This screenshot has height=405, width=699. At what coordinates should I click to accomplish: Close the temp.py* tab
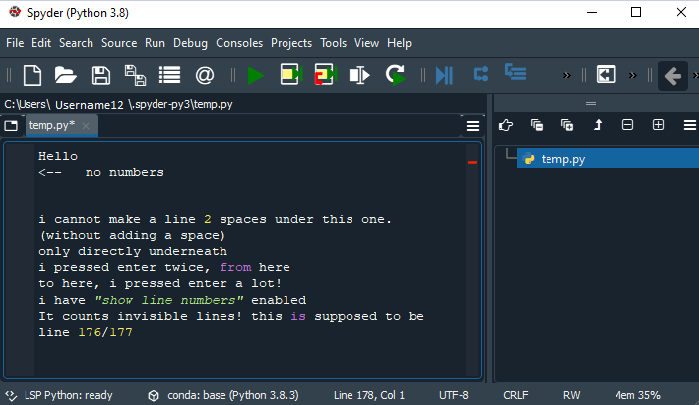point(86,126)
